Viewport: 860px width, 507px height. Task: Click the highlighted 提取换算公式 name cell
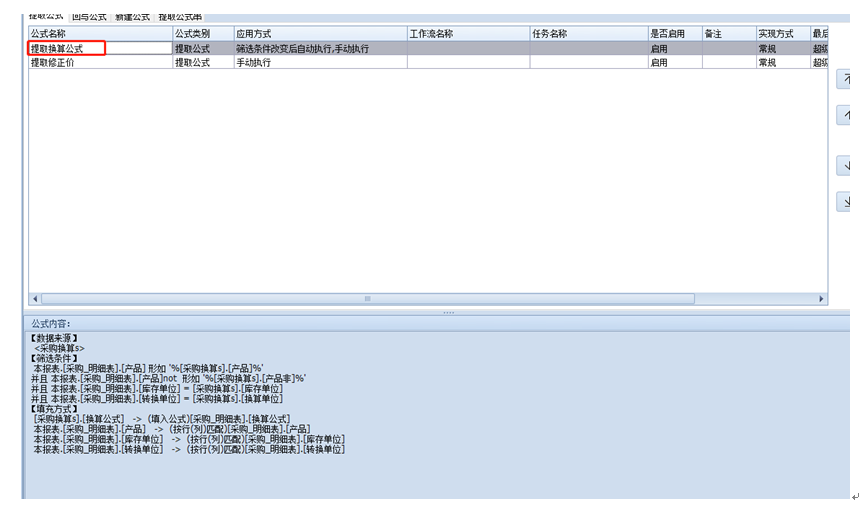click(x=67, y=48)
